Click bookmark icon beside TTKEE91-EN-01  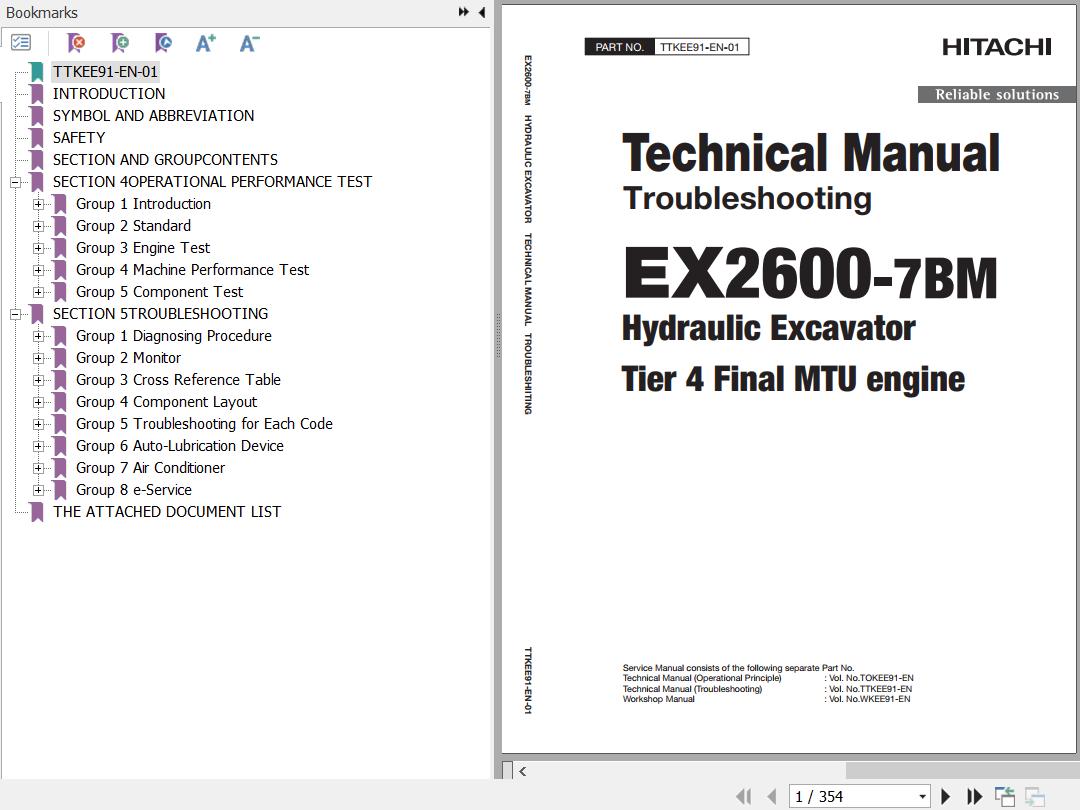pos(37,72)
